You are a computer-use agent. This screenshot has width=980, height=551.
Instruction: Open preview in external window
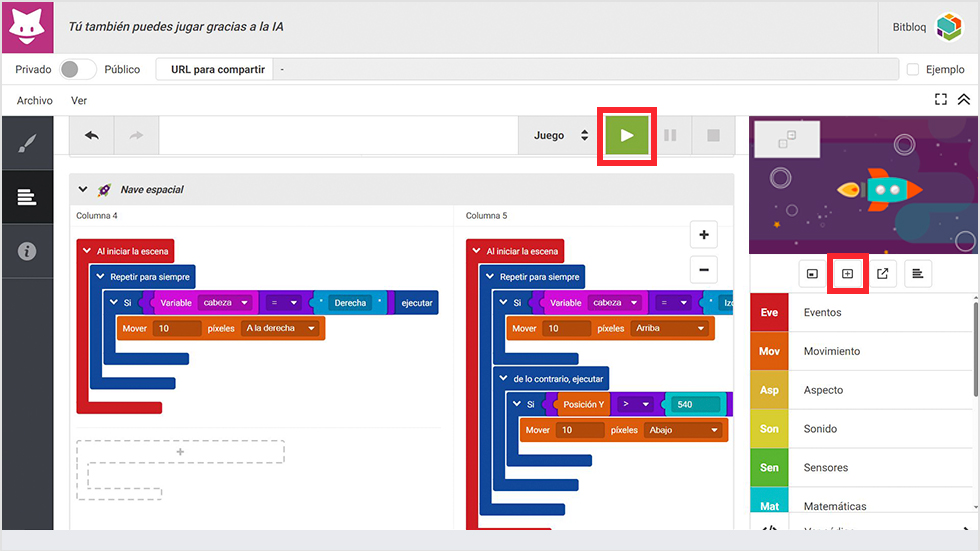point(882,274)
